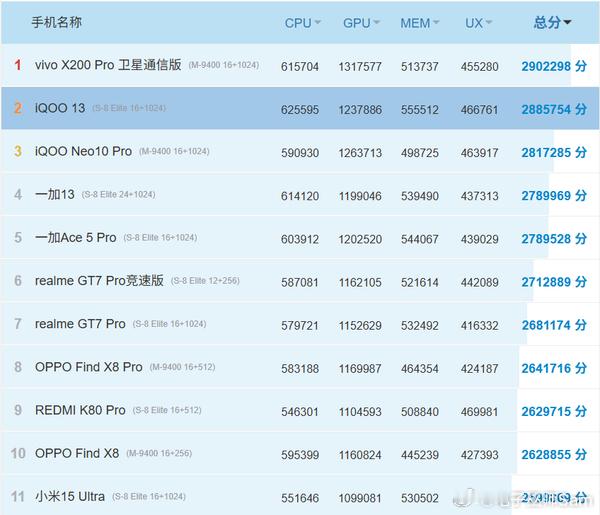
Task: Click MEM score 498725
Action: (419, 153)
